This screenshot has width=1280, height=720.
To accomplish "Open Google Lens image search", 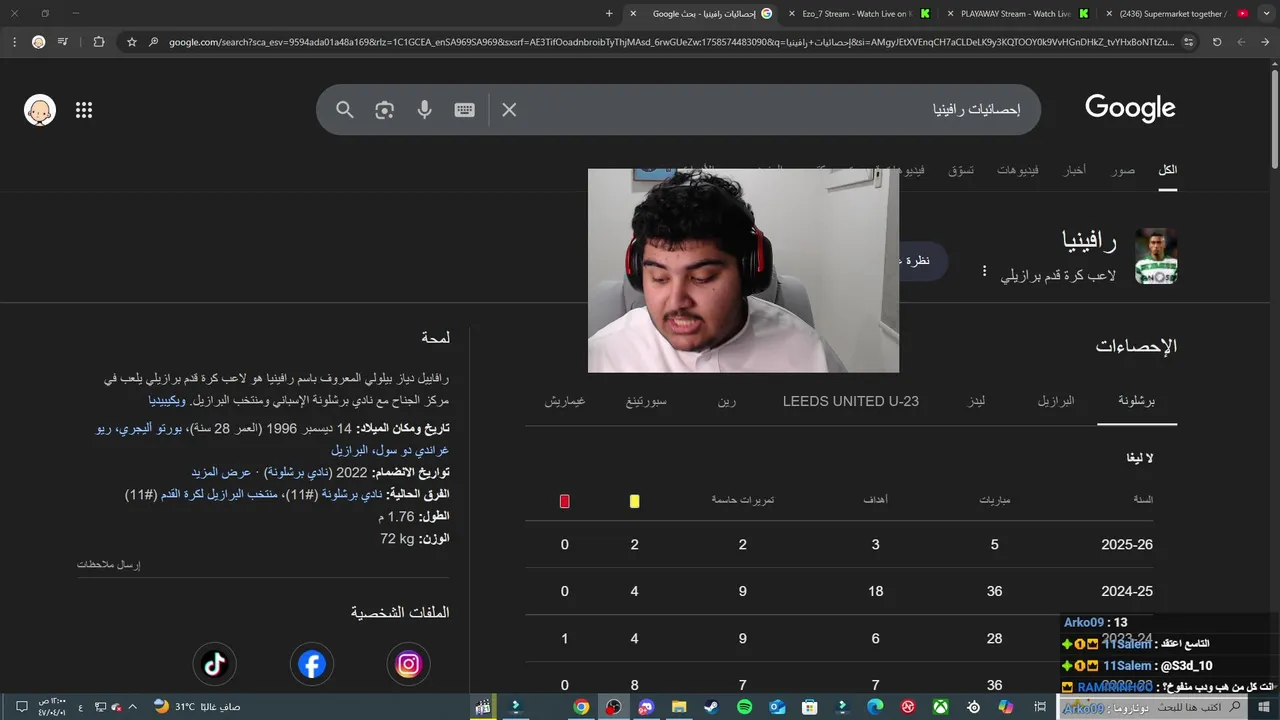I will (385, 110).
